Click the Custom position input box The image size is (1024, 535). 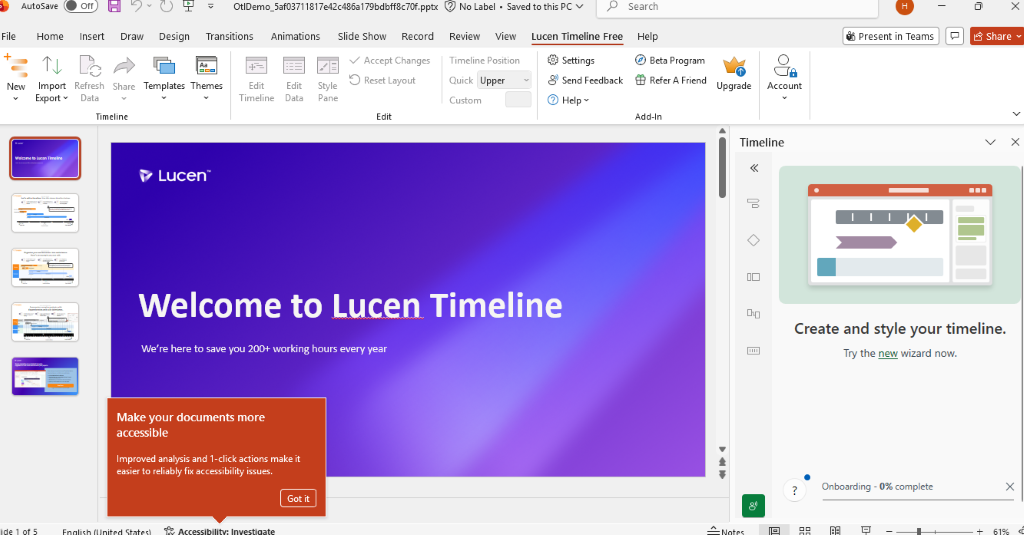[519, 100]
